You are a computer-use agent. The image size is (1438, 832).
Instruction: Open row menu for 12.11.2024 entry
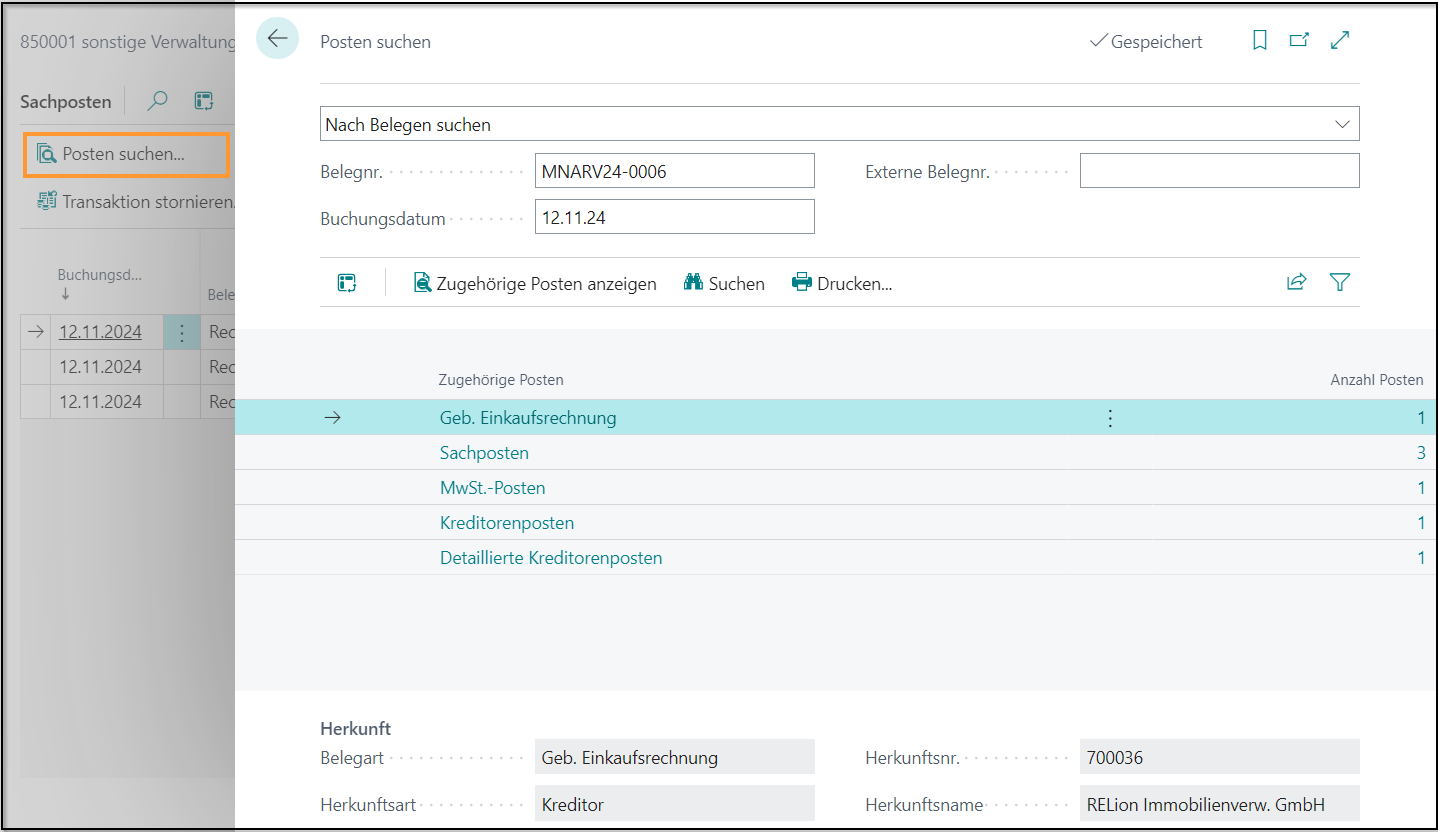pyautogui.click(x=181, y=333)
